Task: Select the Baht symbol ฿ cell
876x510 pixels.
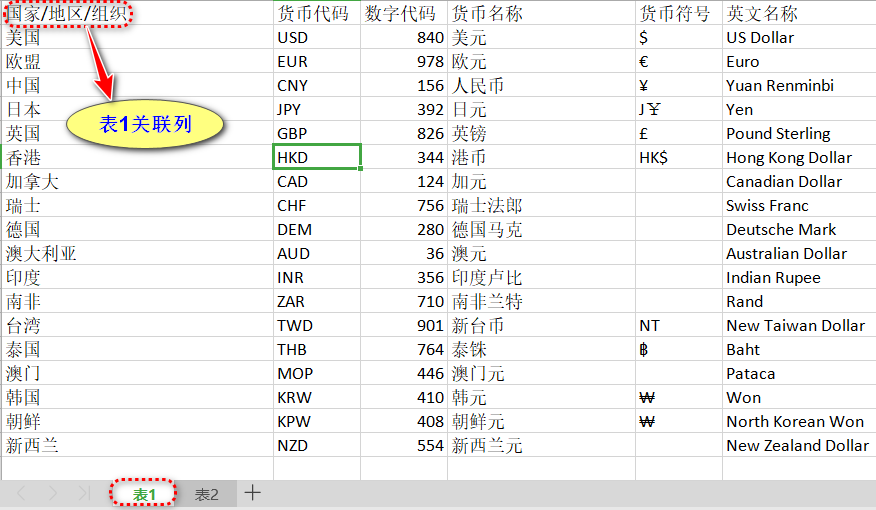Action: pos(678,350)
